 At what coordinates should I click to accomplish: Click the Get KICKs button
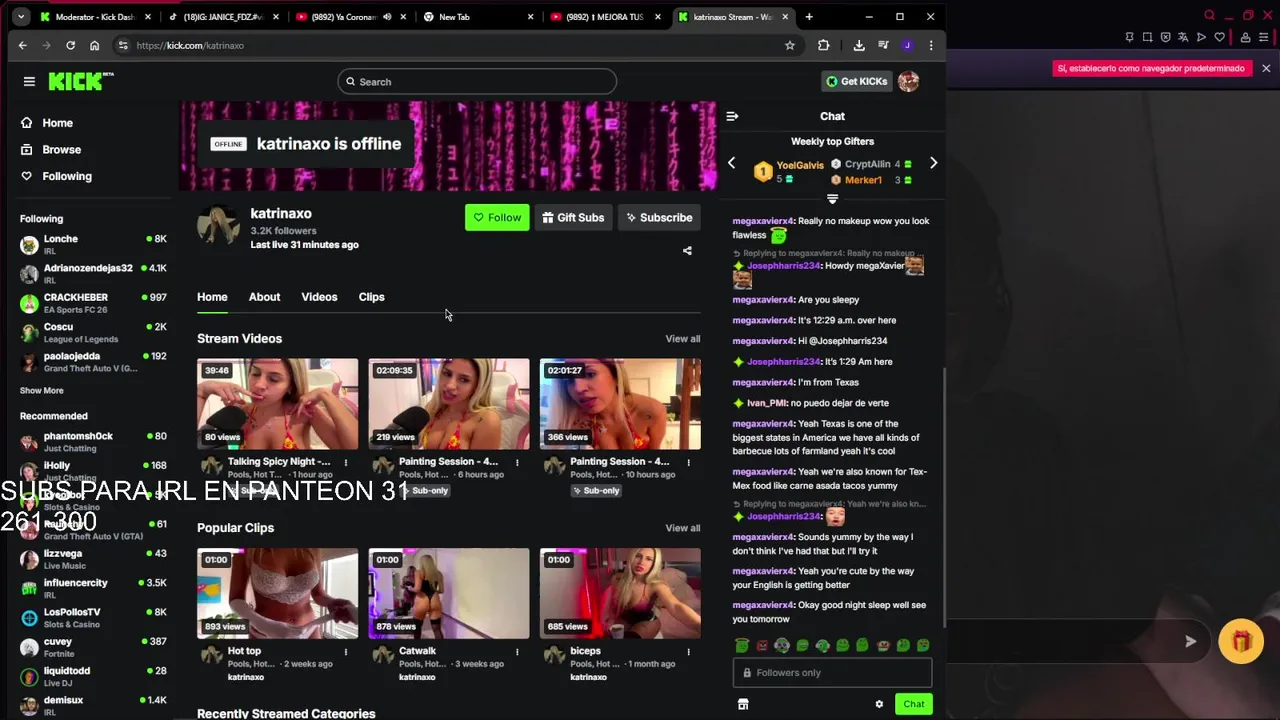coord(856,81)
